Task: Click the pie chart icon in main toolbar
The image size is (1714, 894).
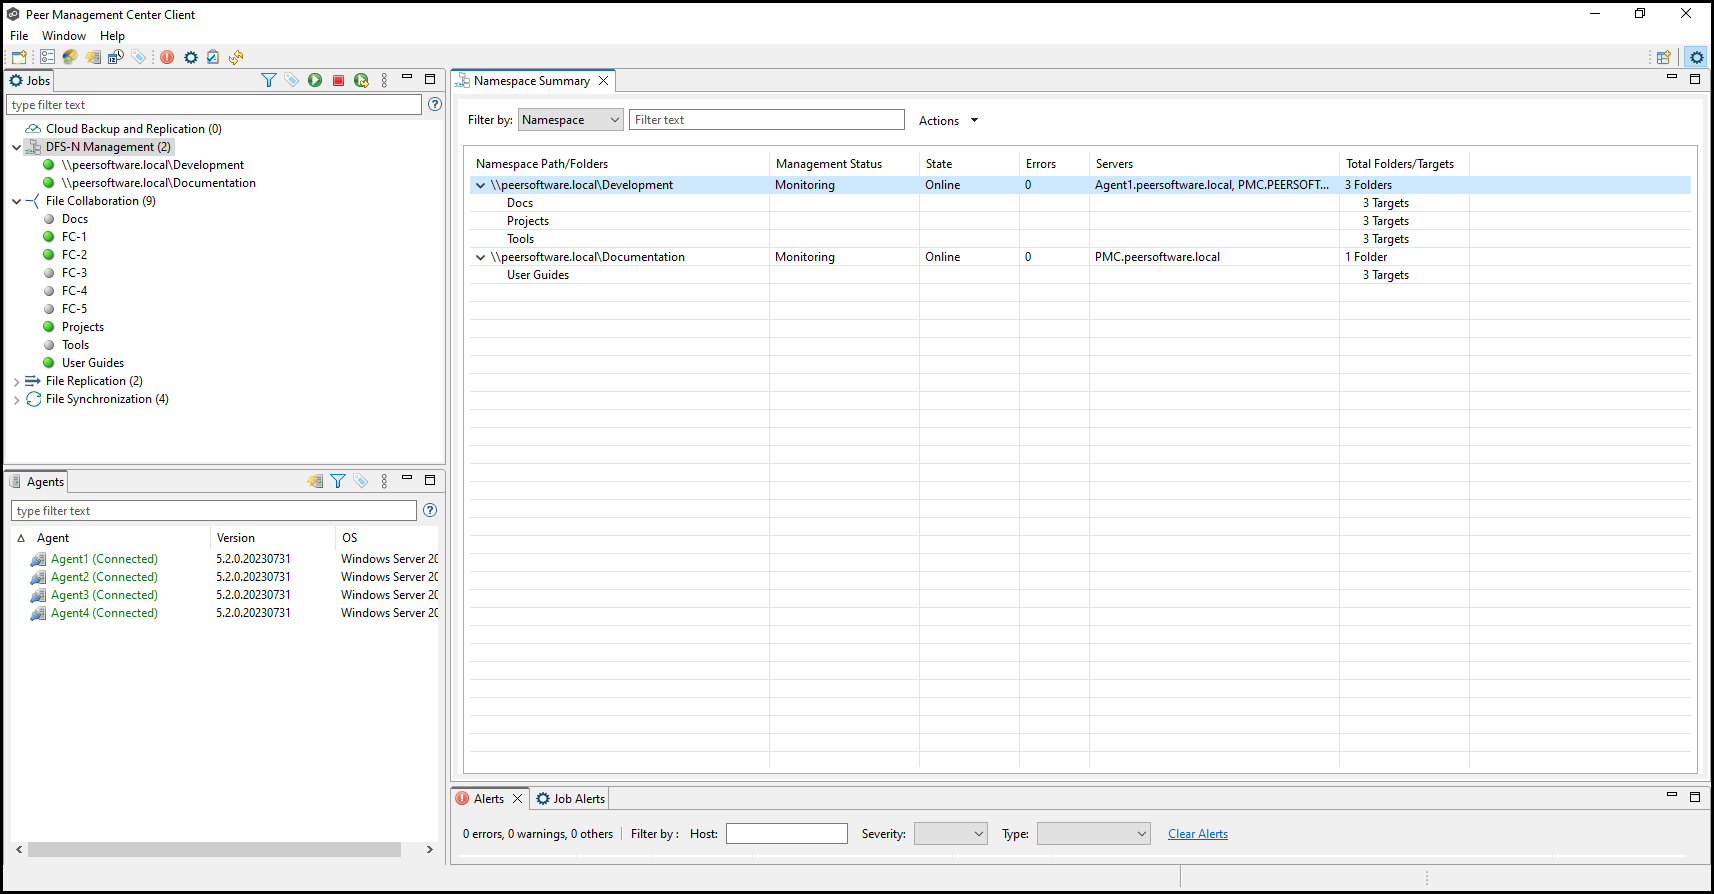Action: 70,57
